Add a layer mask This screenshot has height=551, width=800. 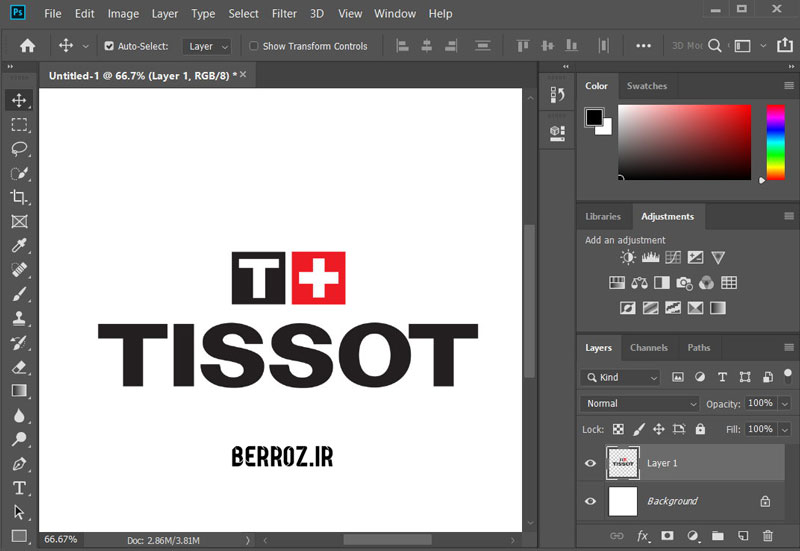pos(667,536)
